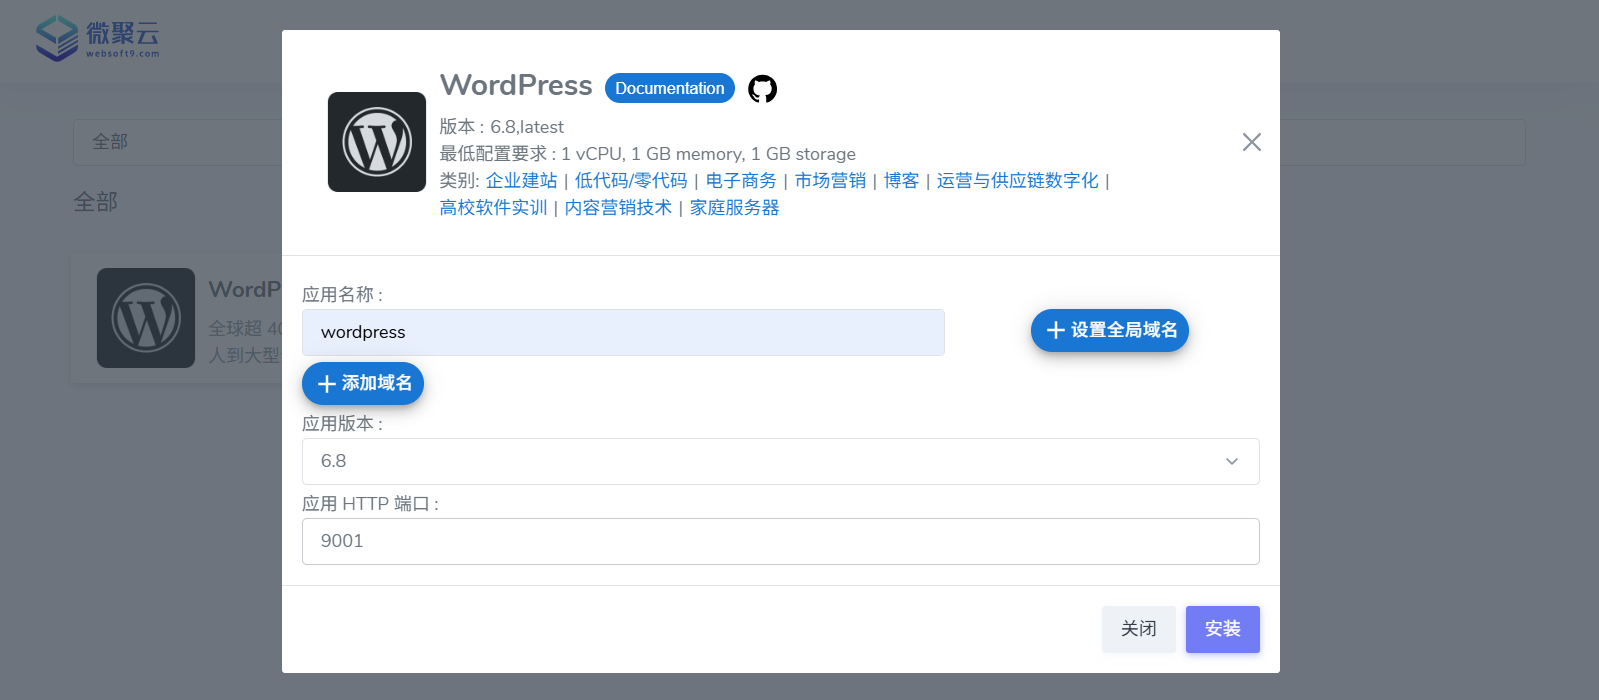Open the 内容营销技术 category link

tap(618, 208)
